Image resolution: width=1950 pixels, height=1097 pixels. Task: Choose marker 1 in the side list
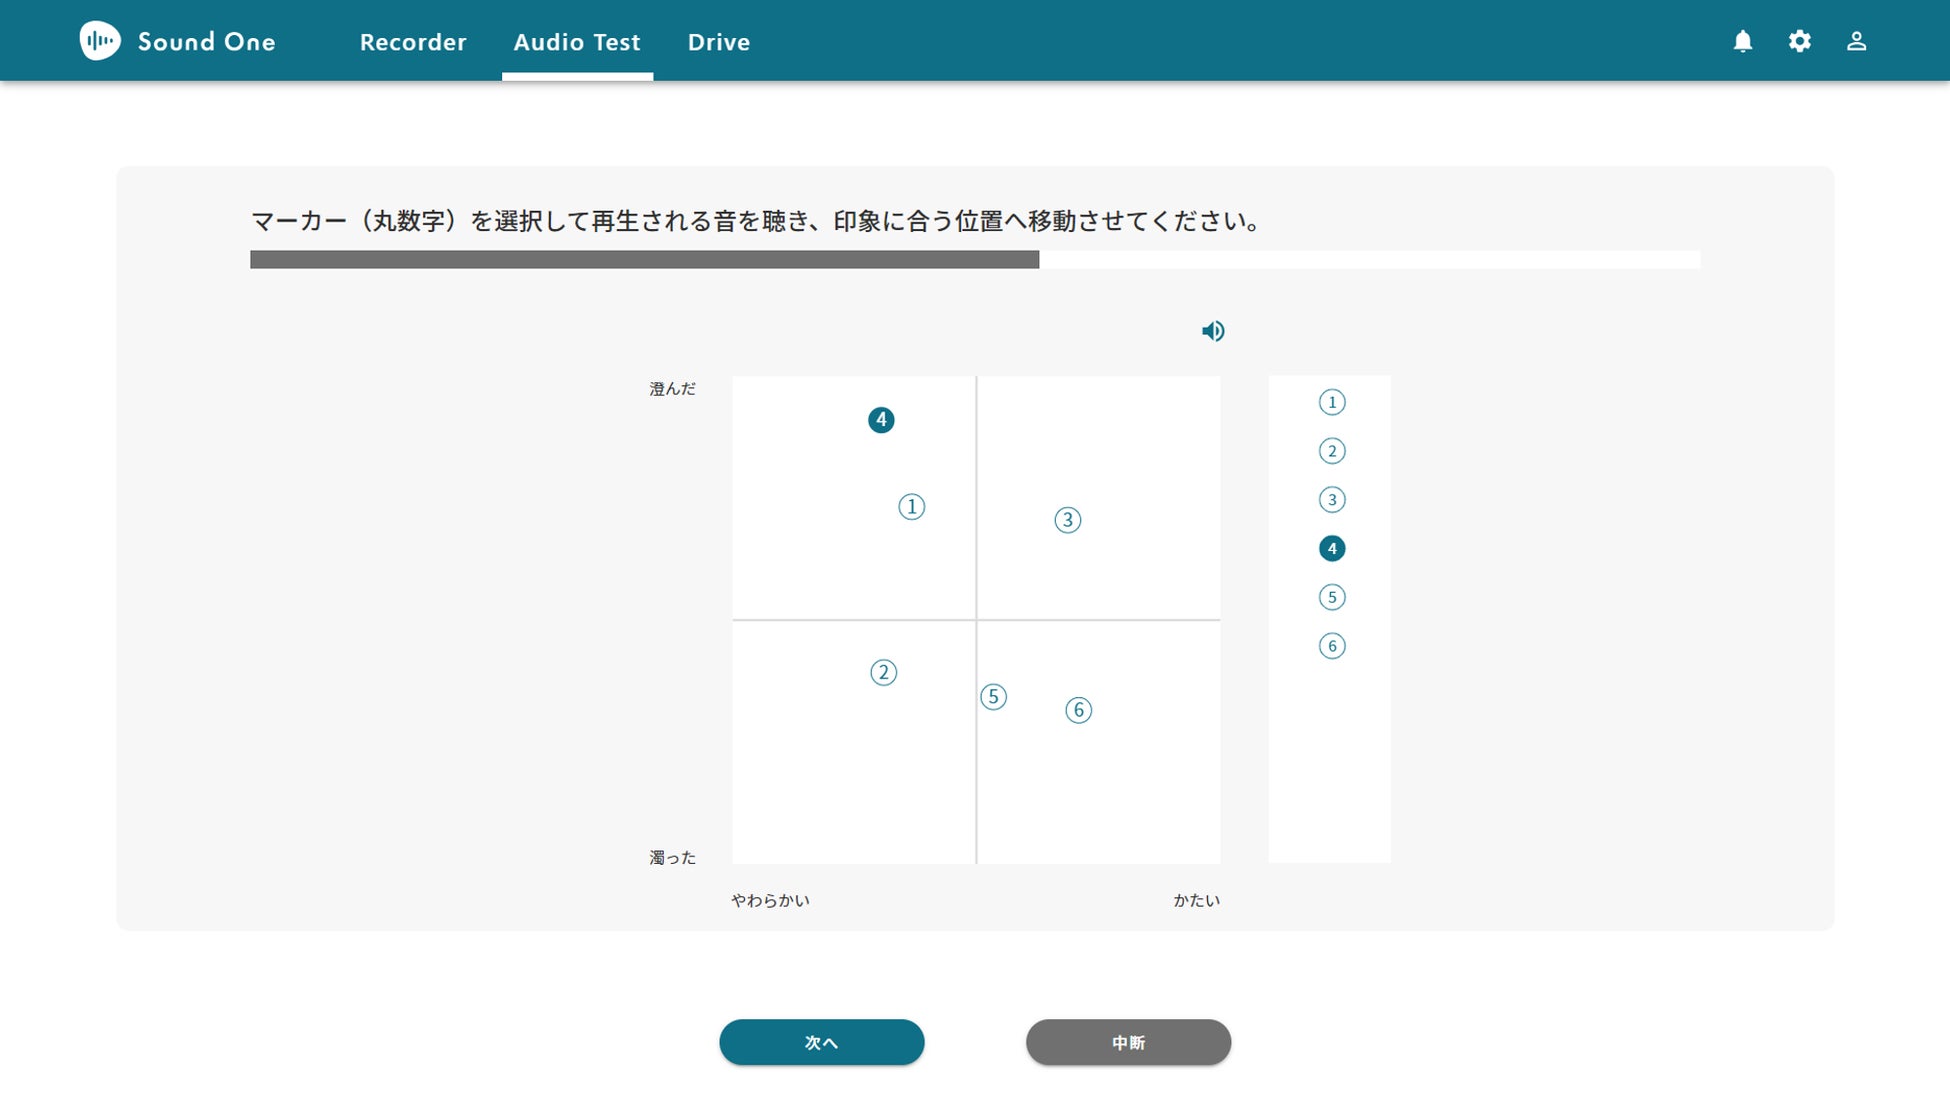click(1332, 402)
